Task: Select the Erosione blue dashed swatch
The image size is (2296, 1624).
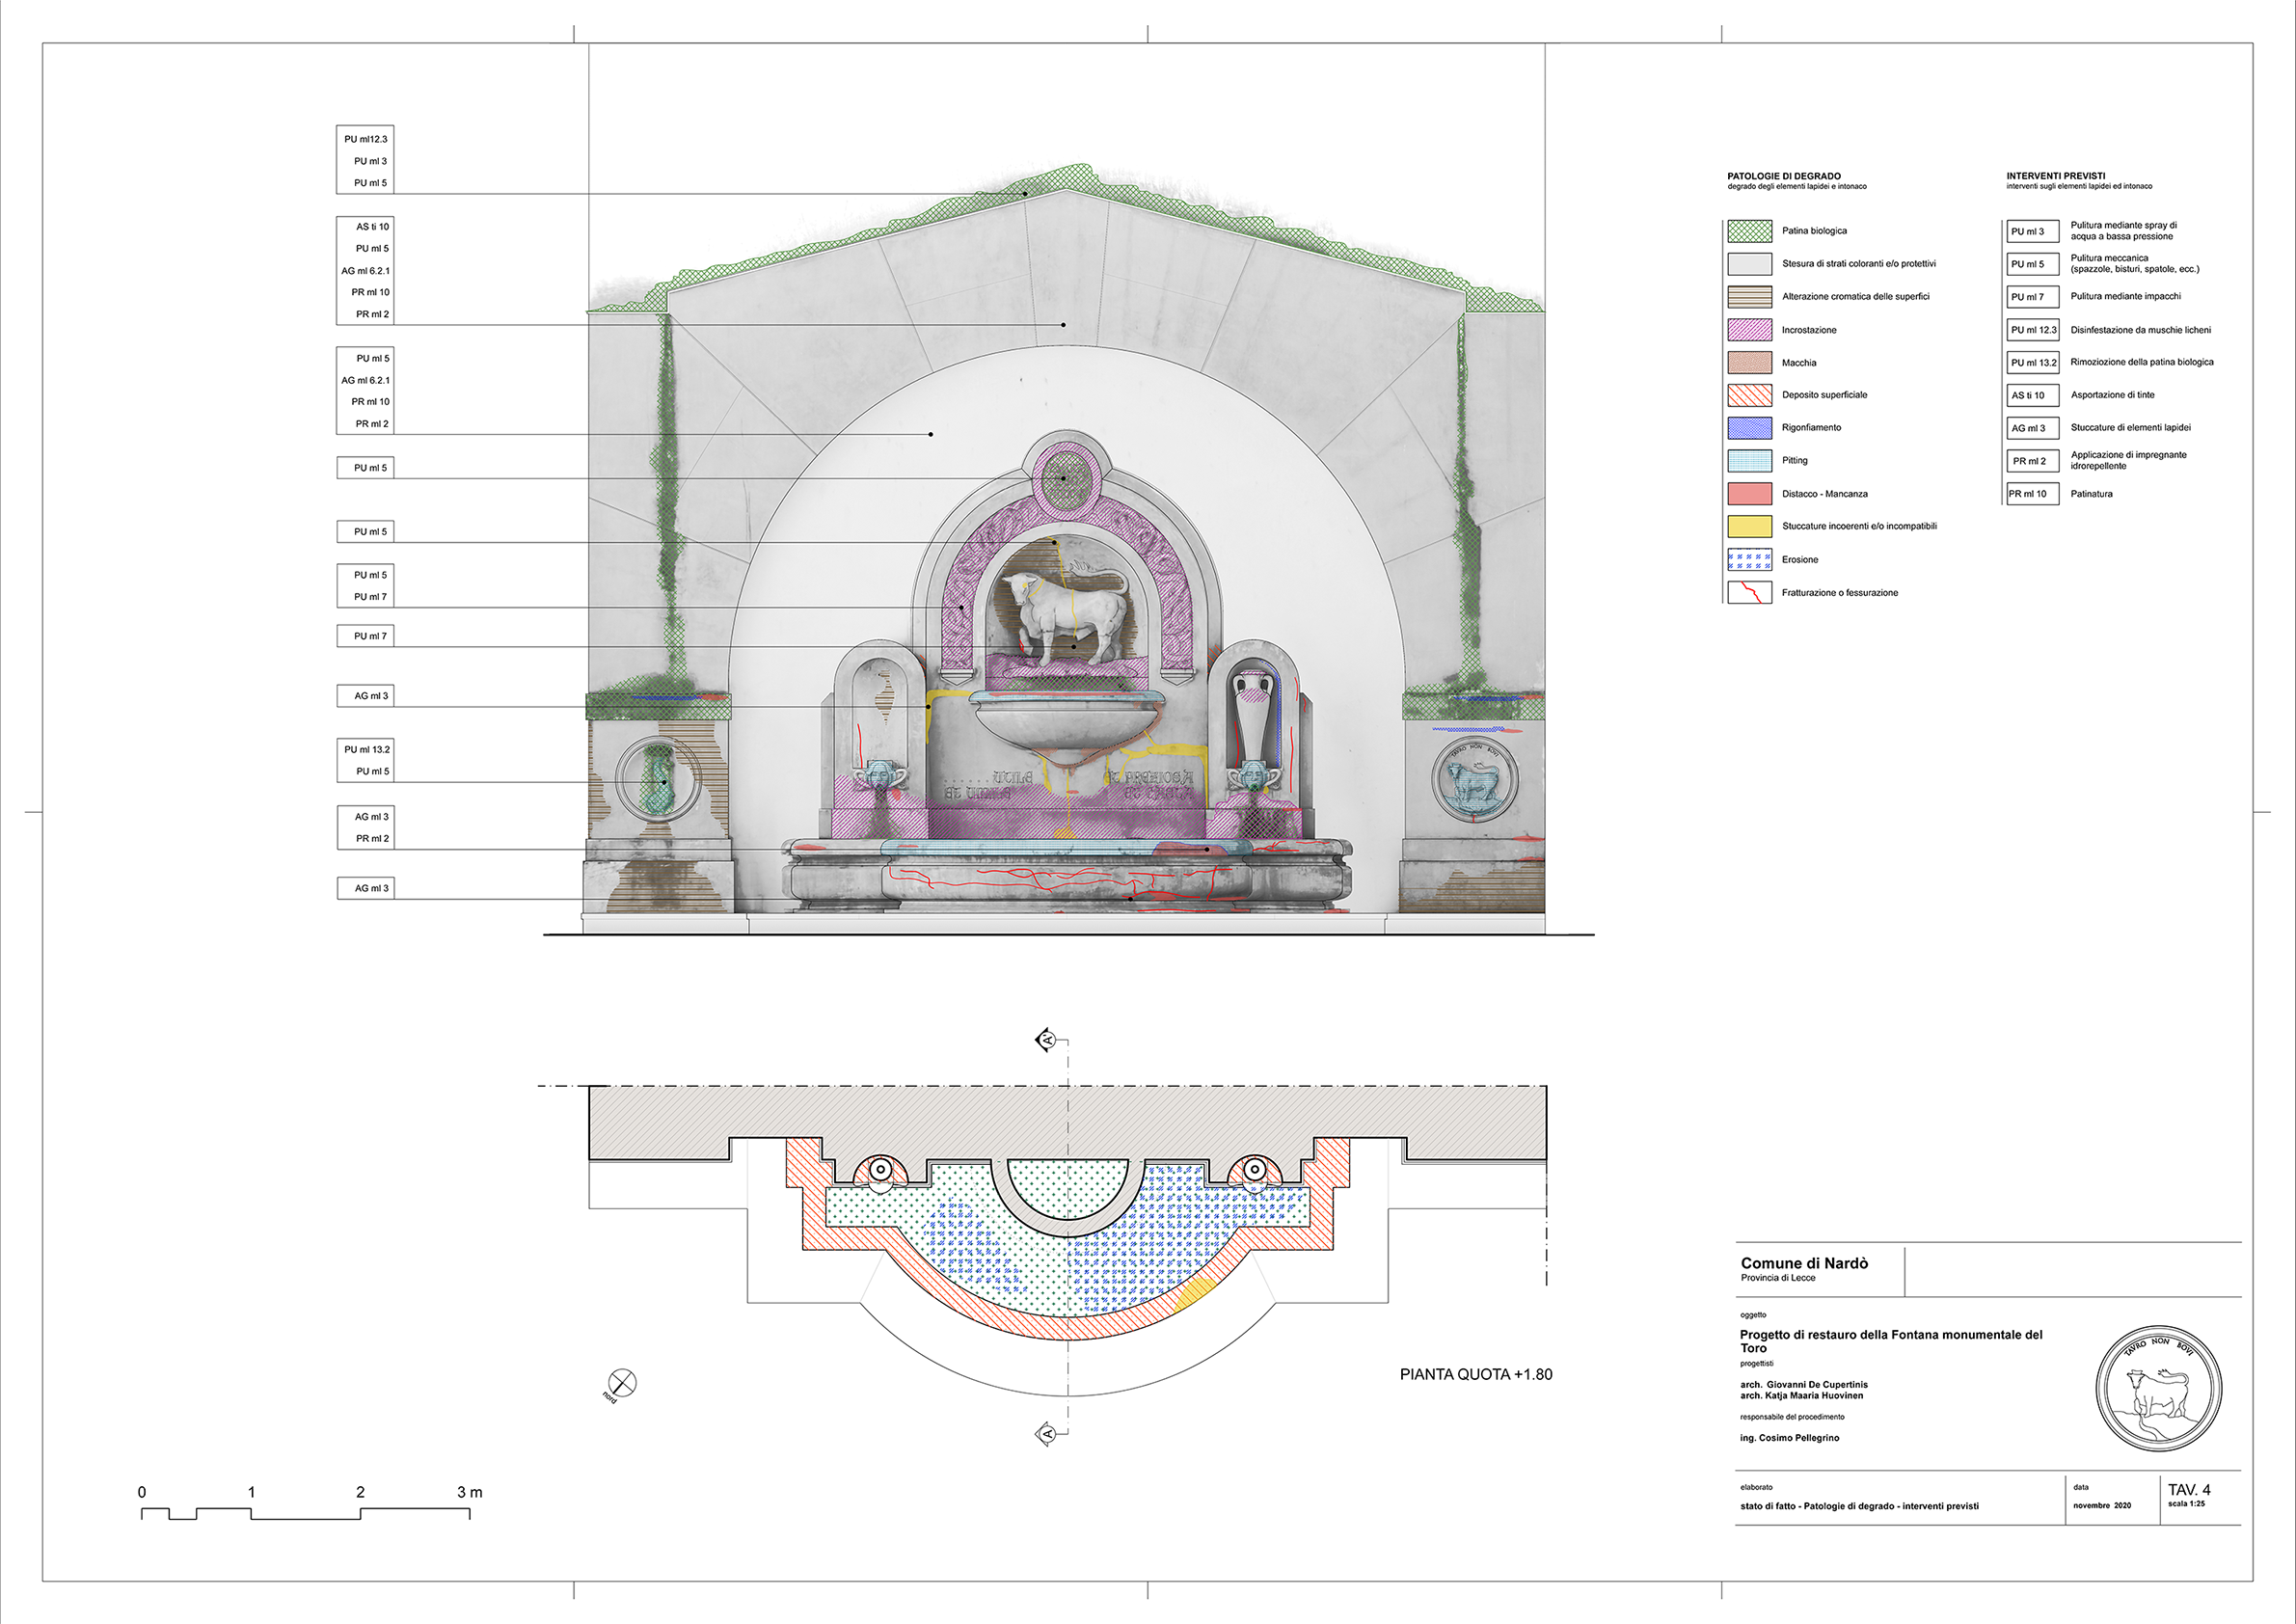Action: pyautogui.click(x=1750, y=560)
